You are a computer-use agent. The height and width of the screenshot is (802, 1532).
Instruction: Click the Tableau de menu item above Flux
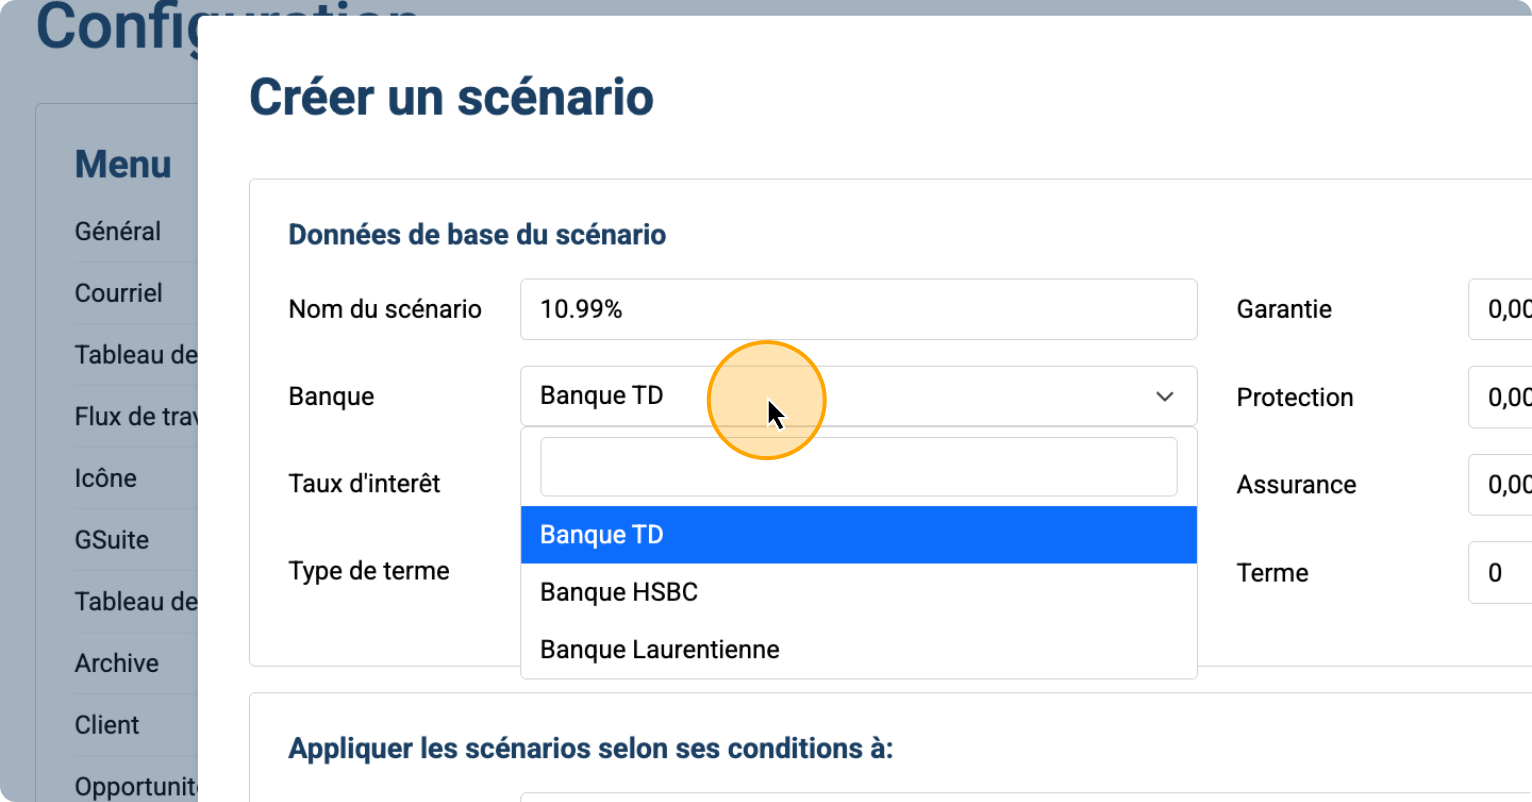(x=136, y=355)
